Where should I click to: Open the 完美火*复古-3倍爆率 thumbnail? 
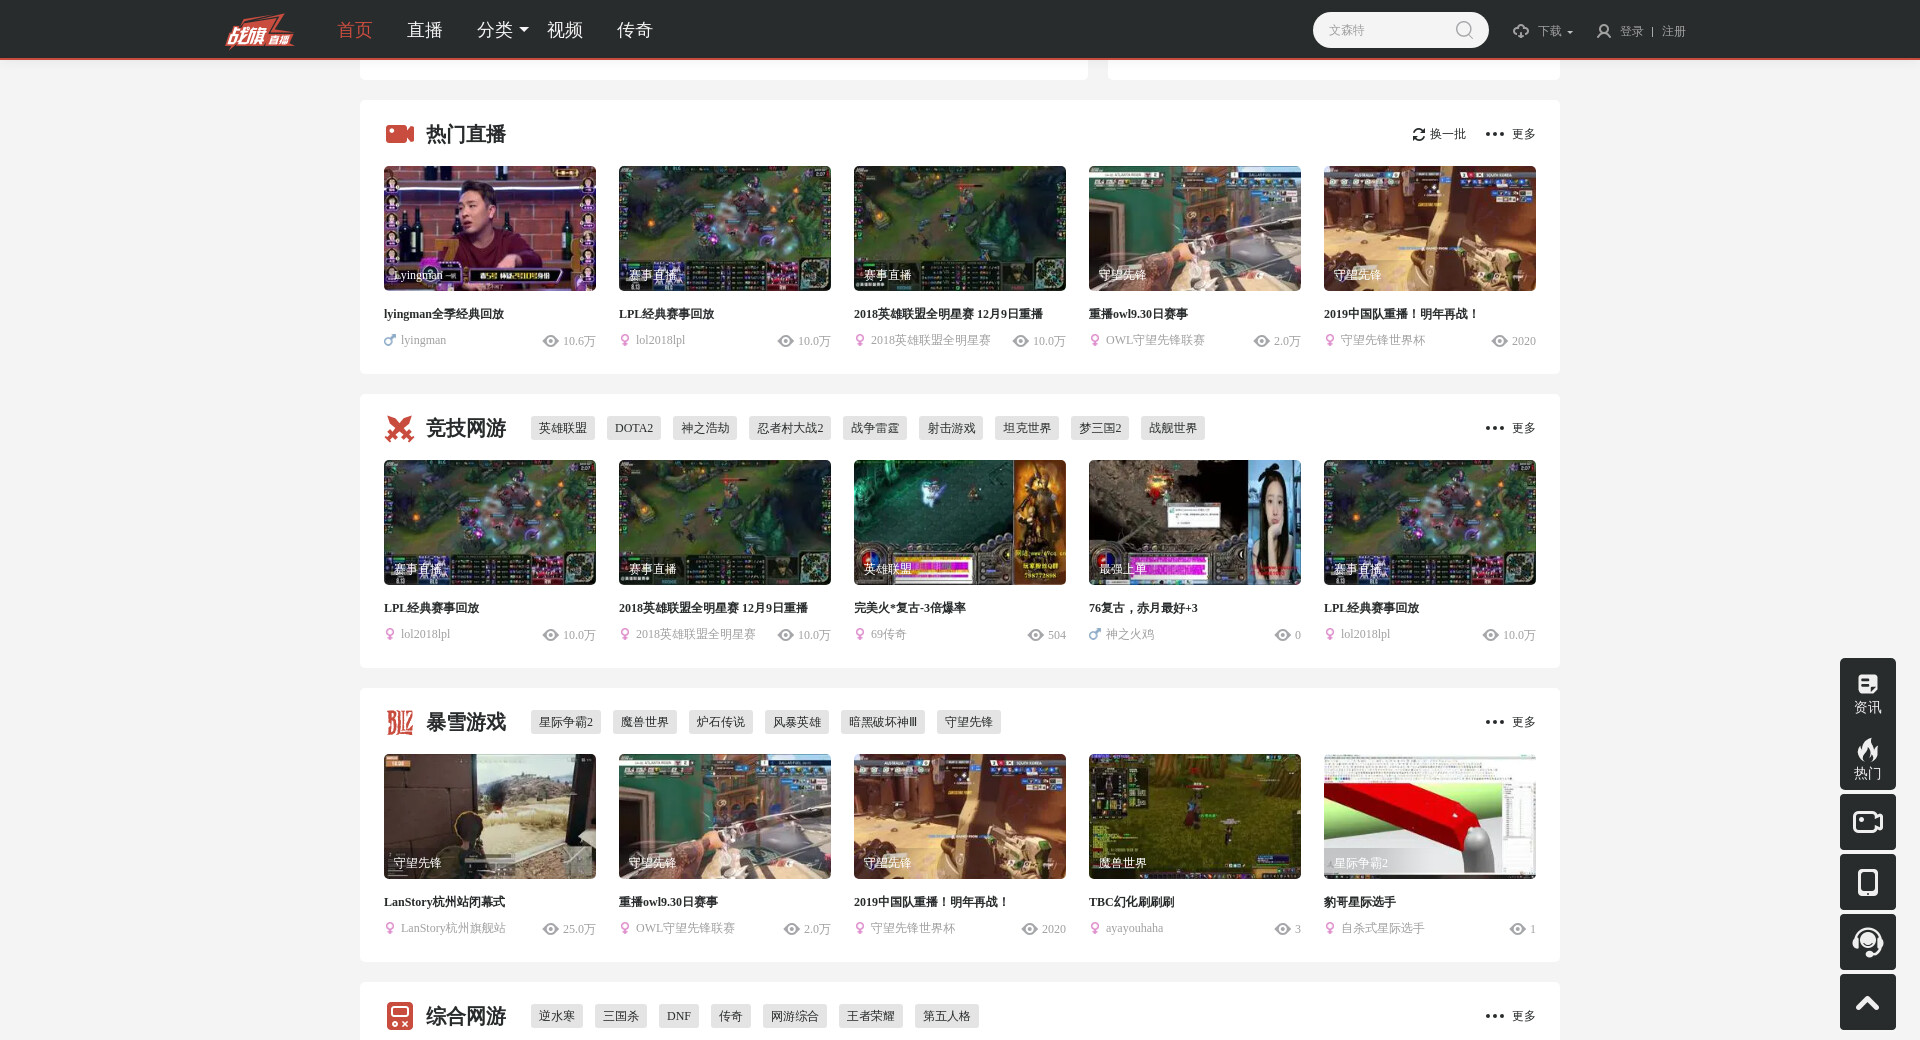(x=960, y=522)
